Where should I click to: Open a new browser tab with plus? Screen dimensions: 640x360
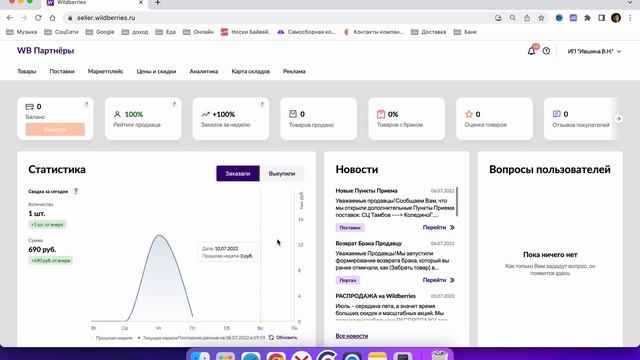click(x=158, y=3)
